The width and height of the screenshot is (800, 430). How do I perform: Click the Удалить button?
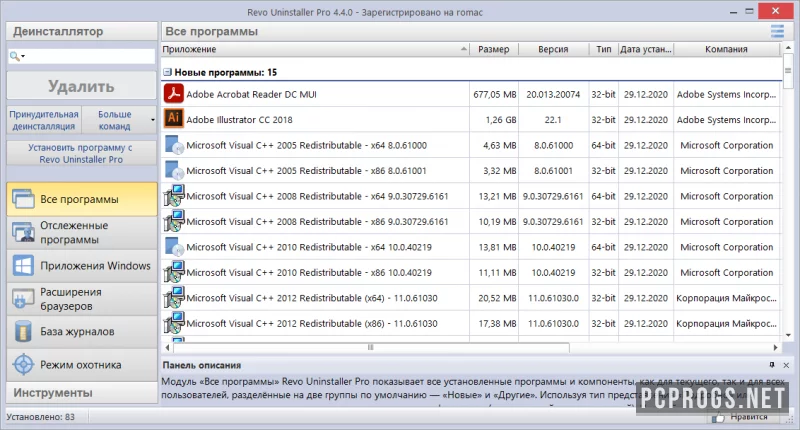coord(82,86)
